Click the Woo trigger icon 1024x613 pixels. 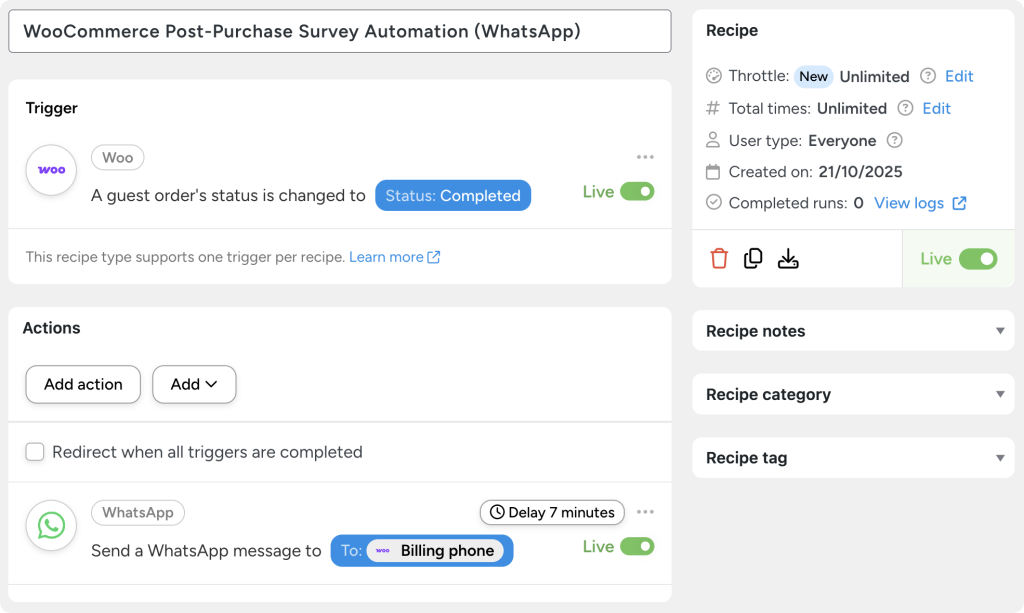[51, 170]
